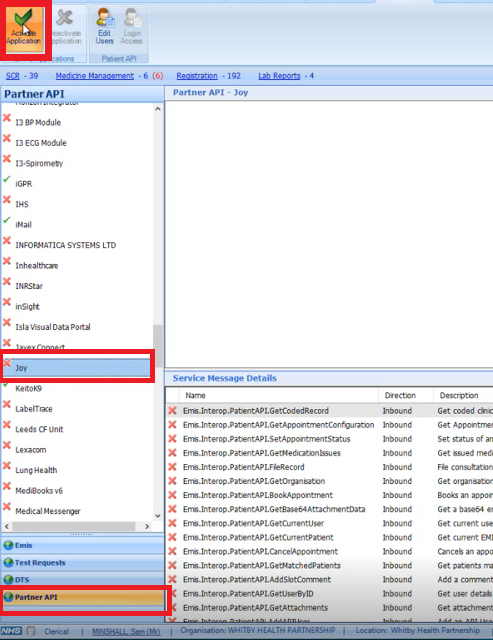Select the BookAppointment message row
The image size is (493, 640).
[x=330, y=495]
